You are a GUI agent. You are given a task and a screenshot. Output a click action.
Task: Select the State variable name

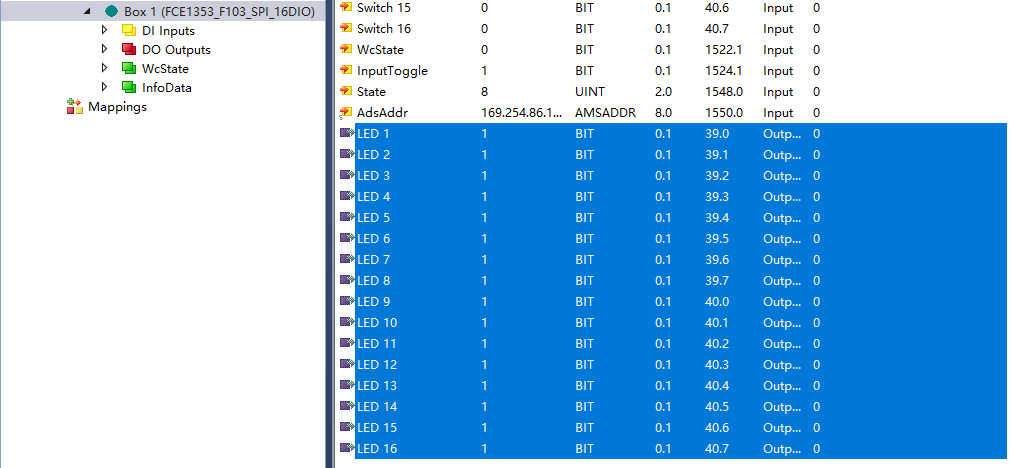tap(371, 92)
